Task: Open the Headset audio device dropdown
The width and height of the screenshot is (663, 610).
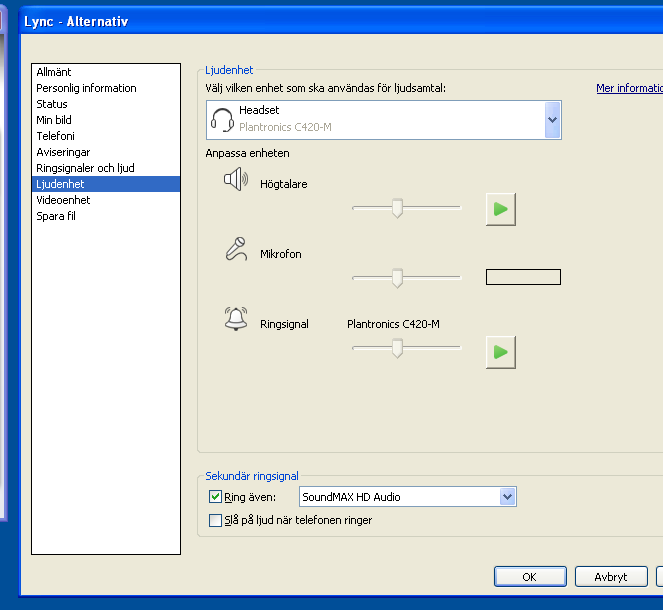Action: [553, 120]
